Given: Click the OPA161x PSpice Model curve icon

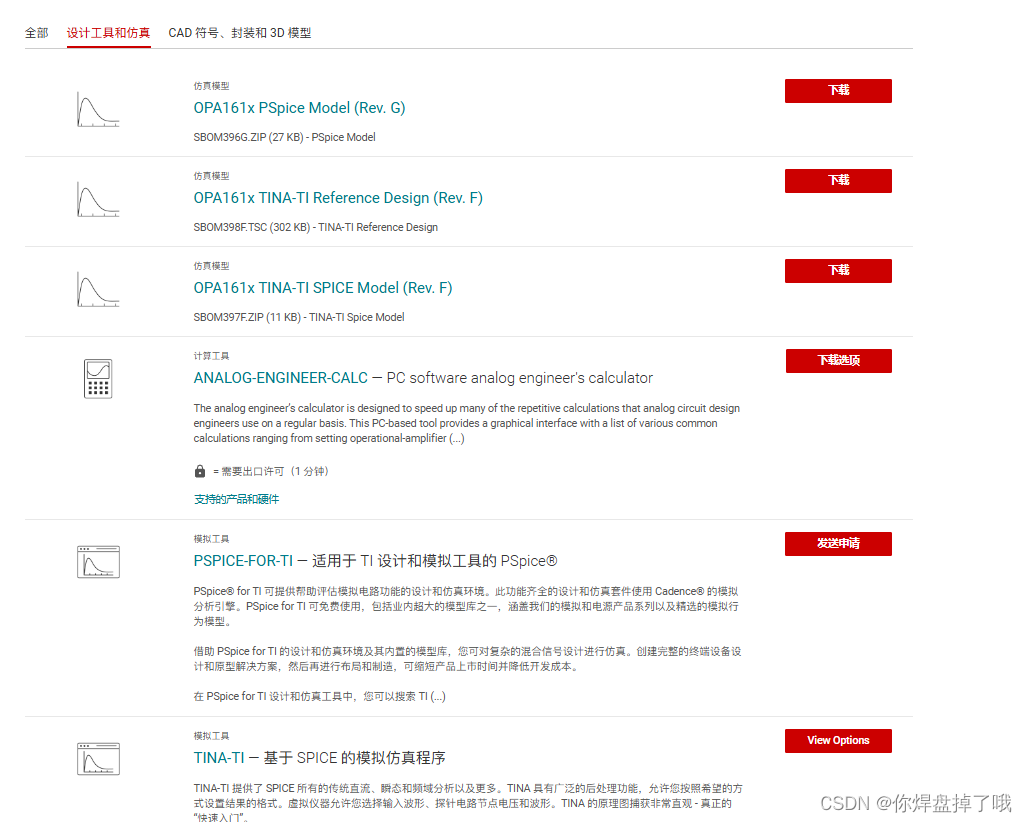Looking at the screenshot, I should [x=98, y=109].
